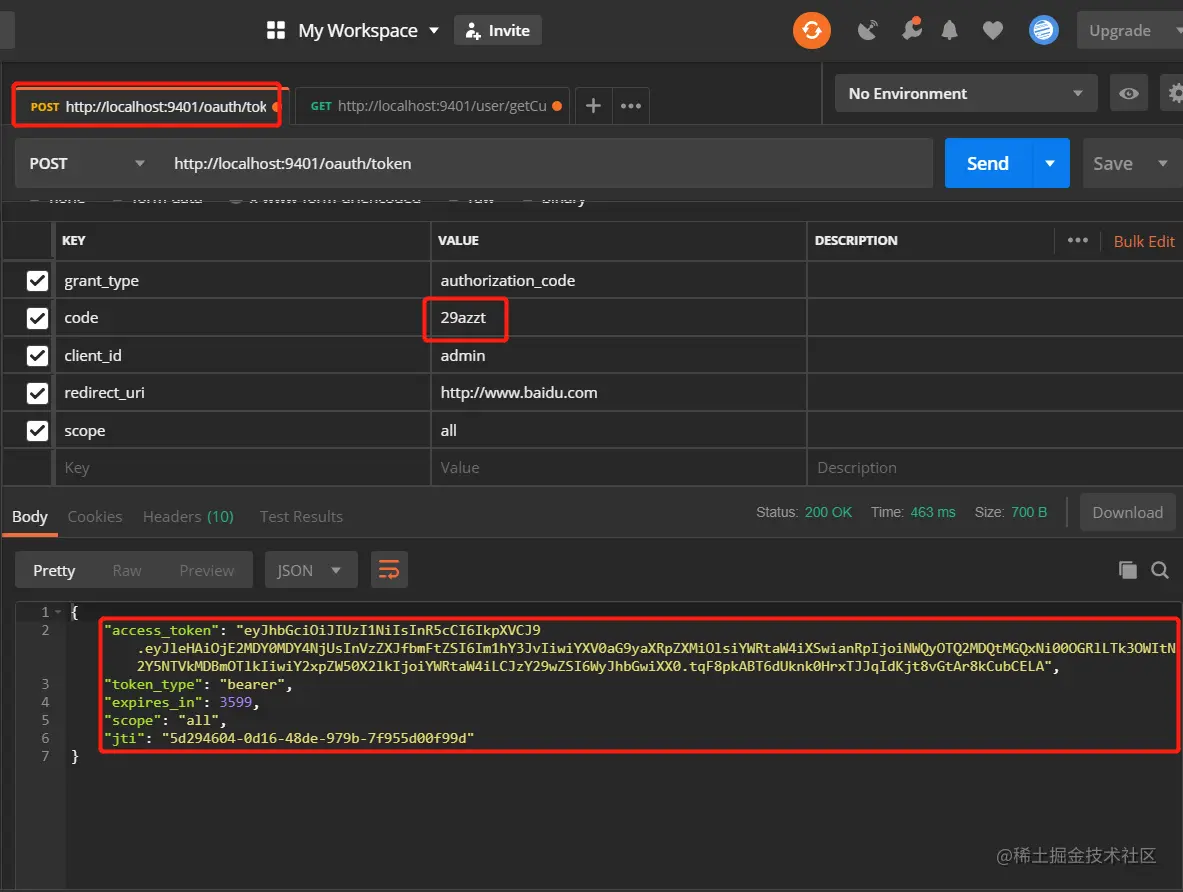Open the No Environment selector
This screenshot has height=892, width=1183.
point(966,94)
